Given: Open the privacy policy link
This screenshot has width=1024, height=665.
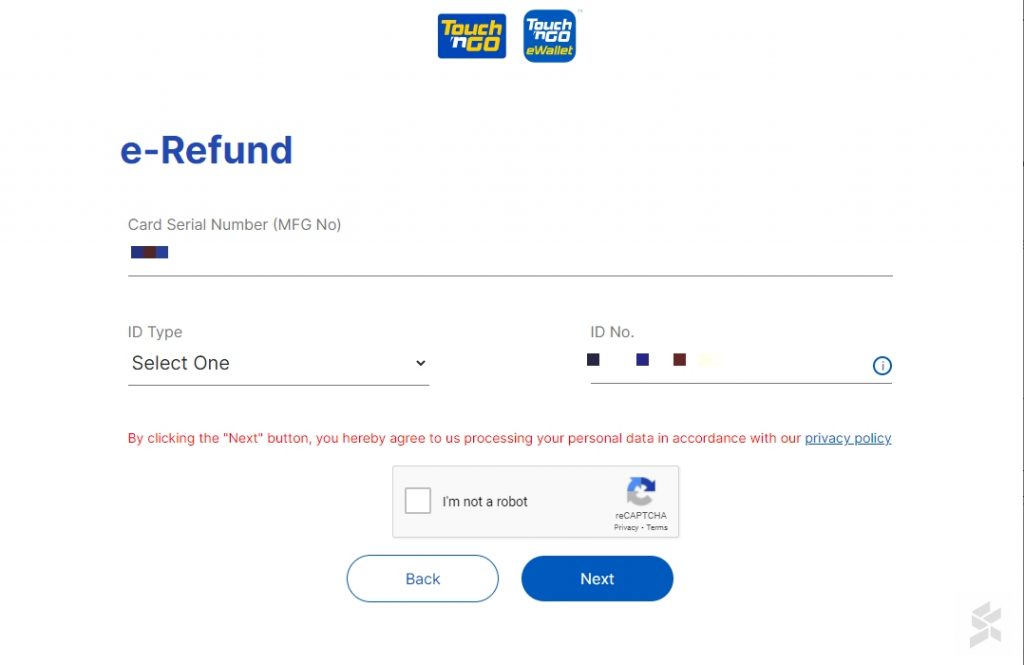Looking at the screenshot, I should click(x=848, y=438).
